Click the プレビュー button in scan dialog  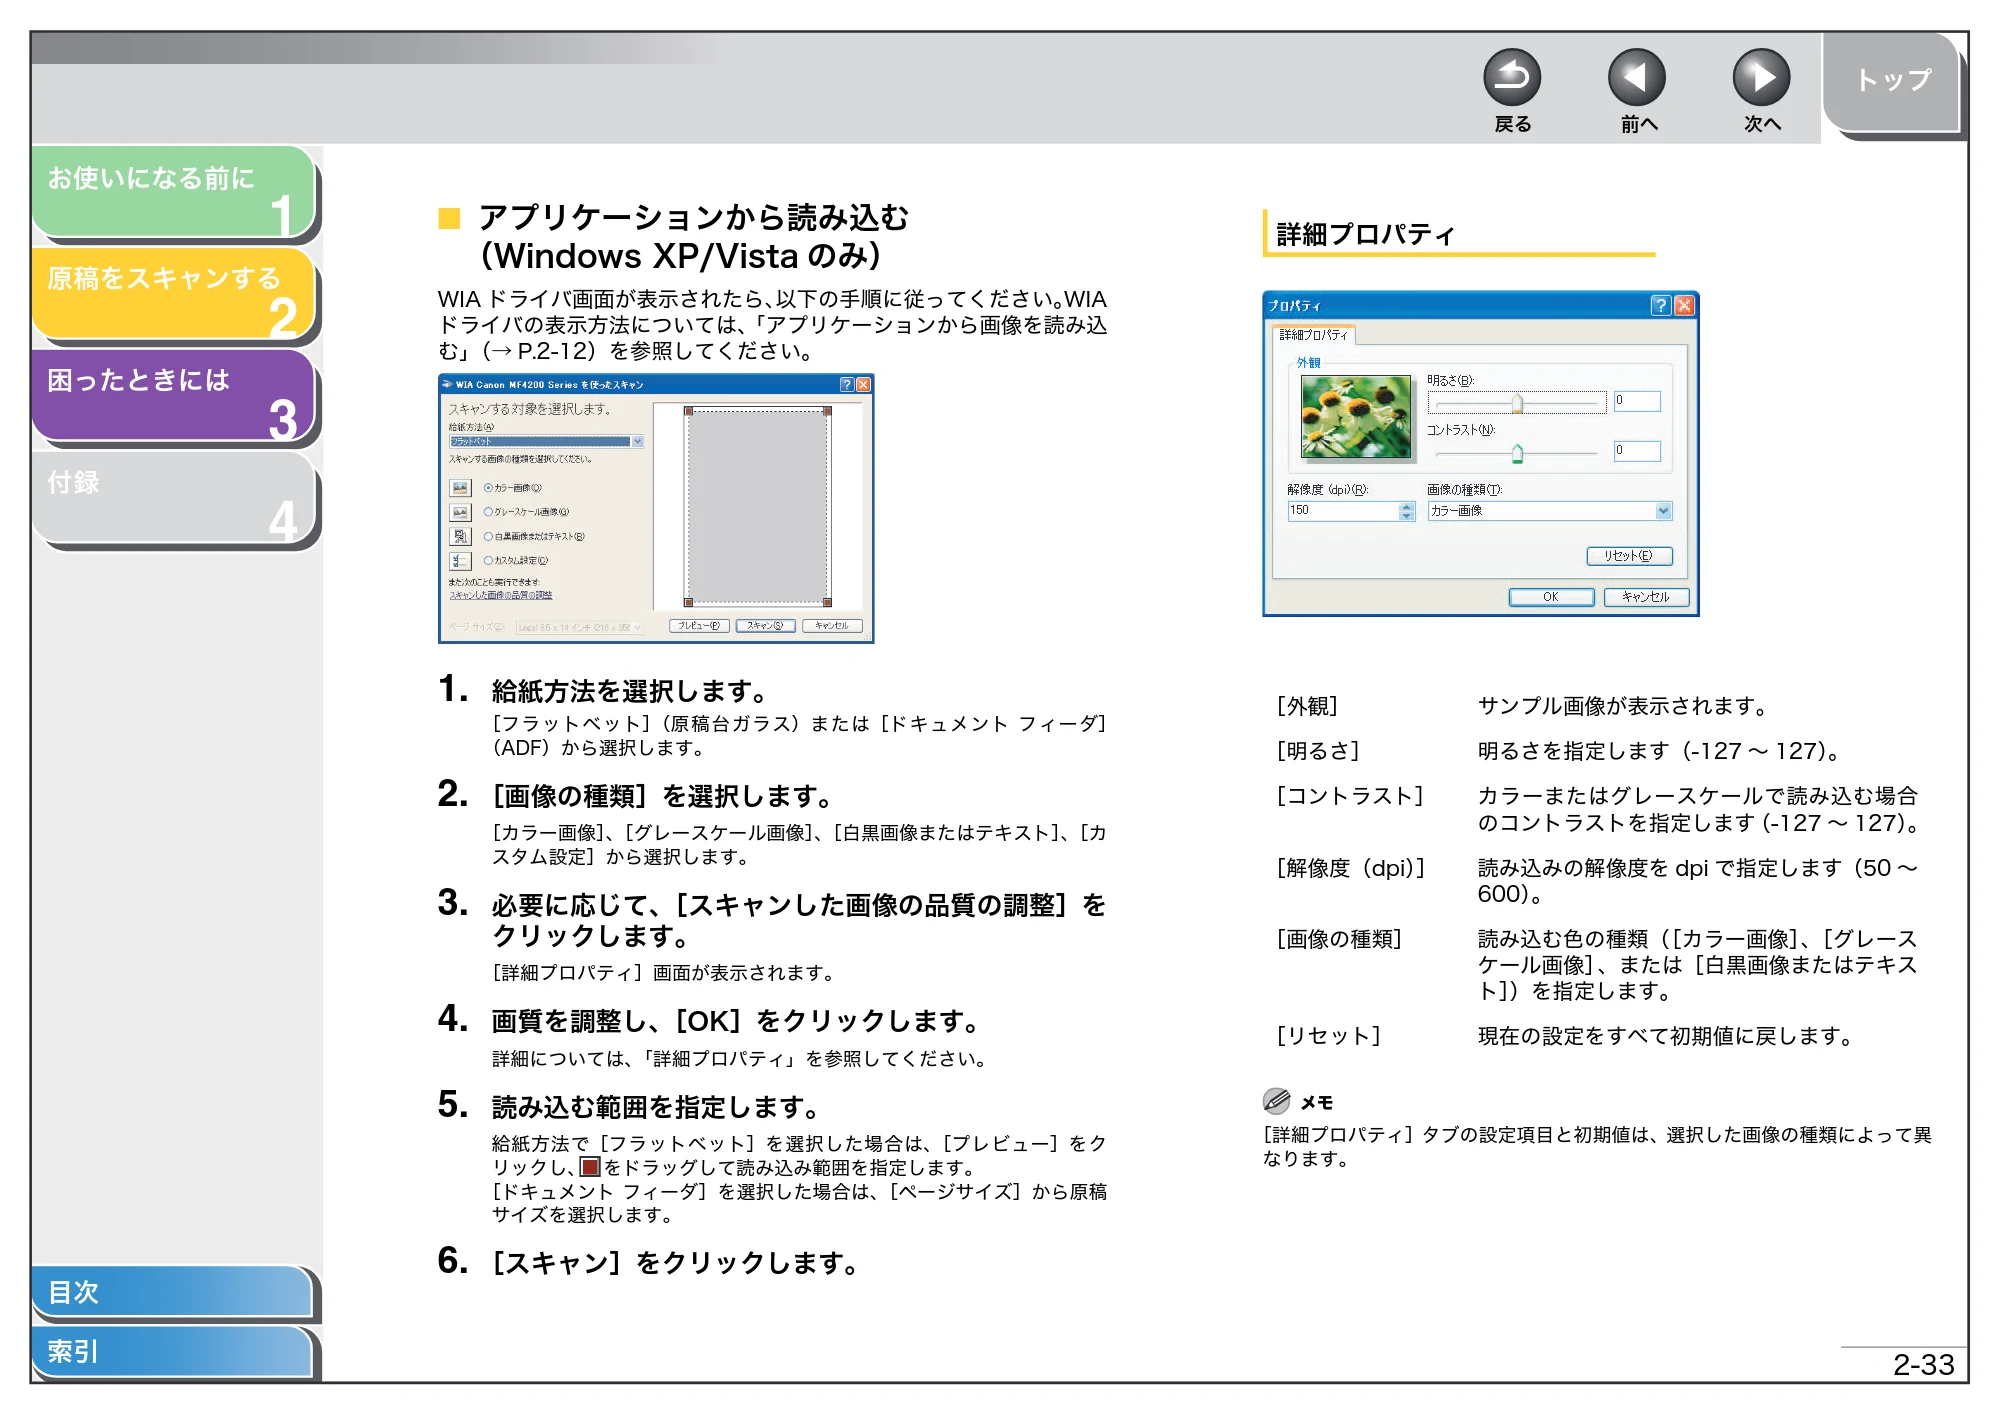699,626
